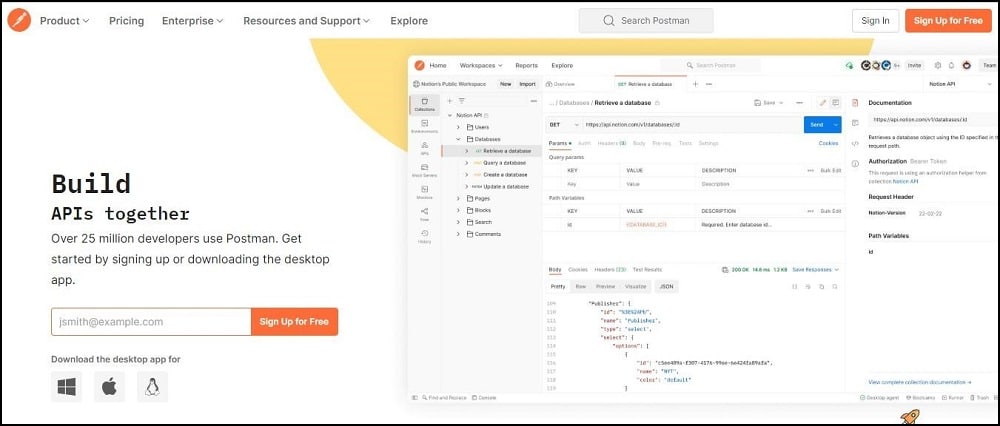The height and width of the screenshot is (426, 1000).
Task: Switch to the response Body tab
Action: (x=555, y=270)
